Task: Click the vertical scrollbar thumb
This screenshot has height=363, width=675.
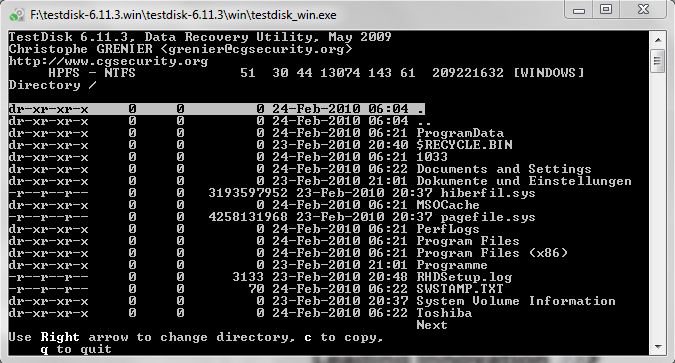Action: (657, 61)
